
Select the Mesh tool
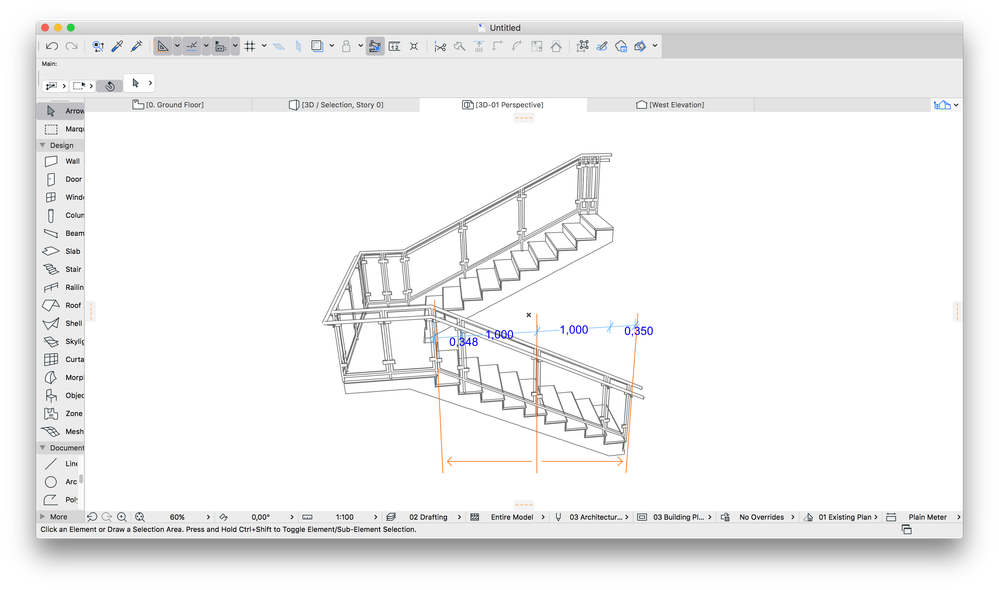(61, 431)
